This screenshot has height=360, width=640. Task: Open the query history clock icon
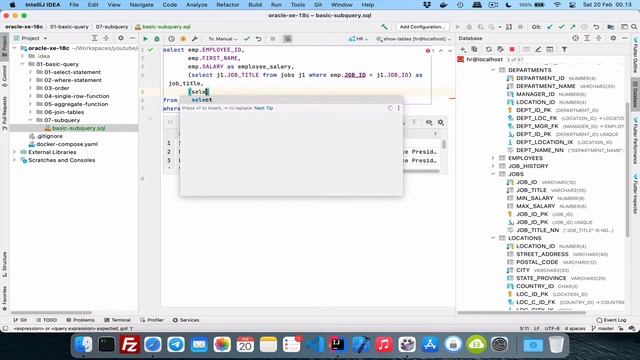tap(171, 39)
